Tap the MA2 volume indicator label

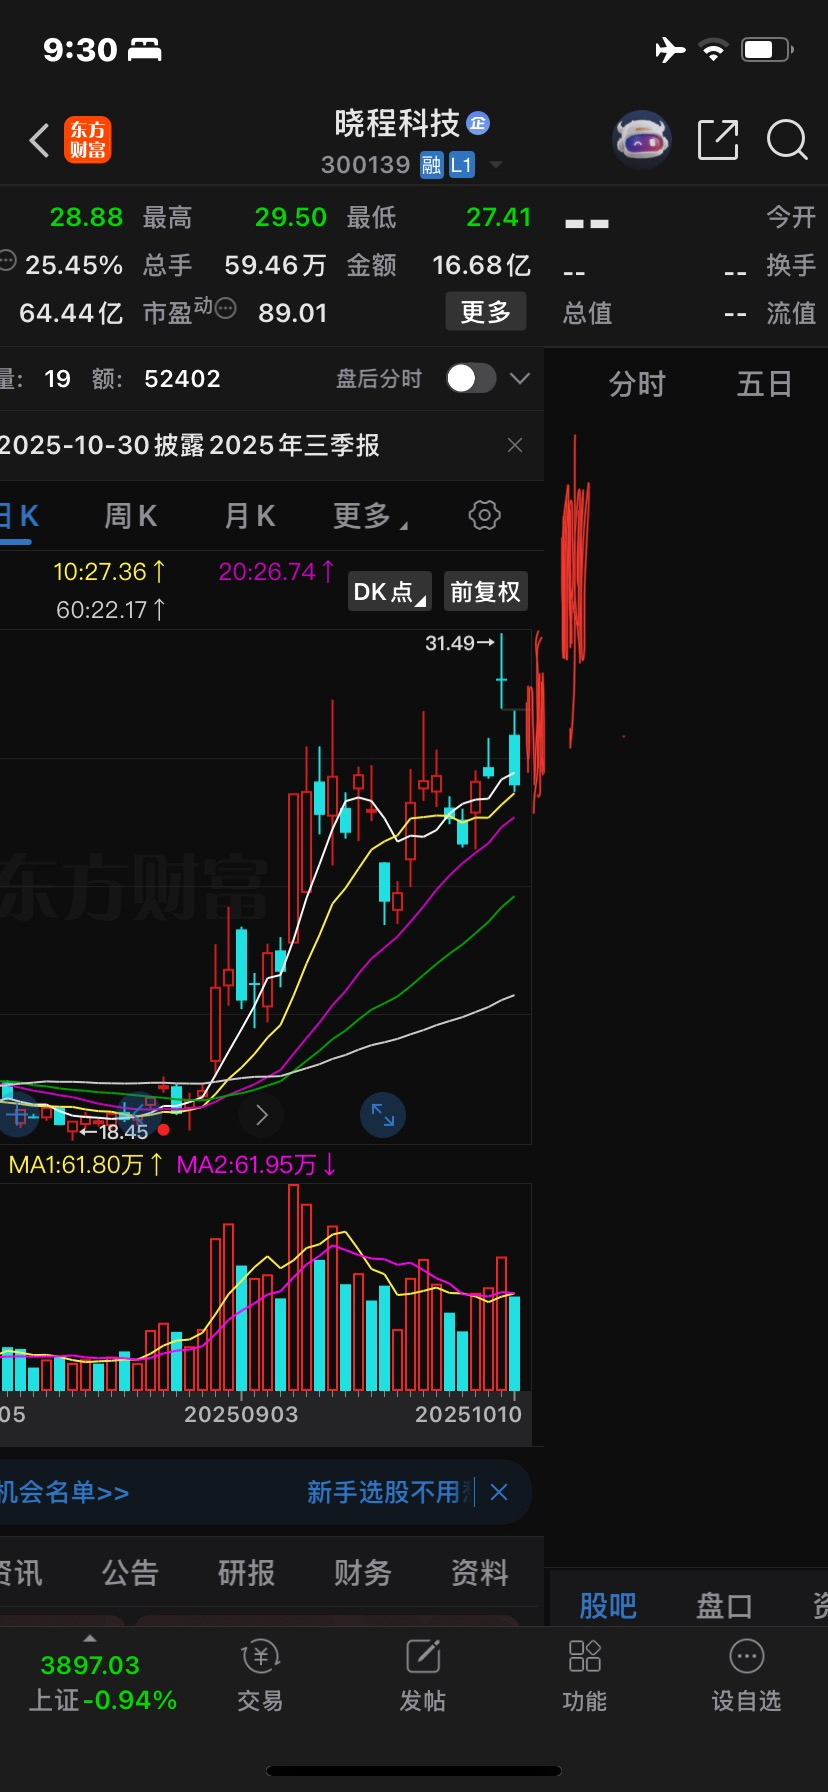coord(256,1165)
